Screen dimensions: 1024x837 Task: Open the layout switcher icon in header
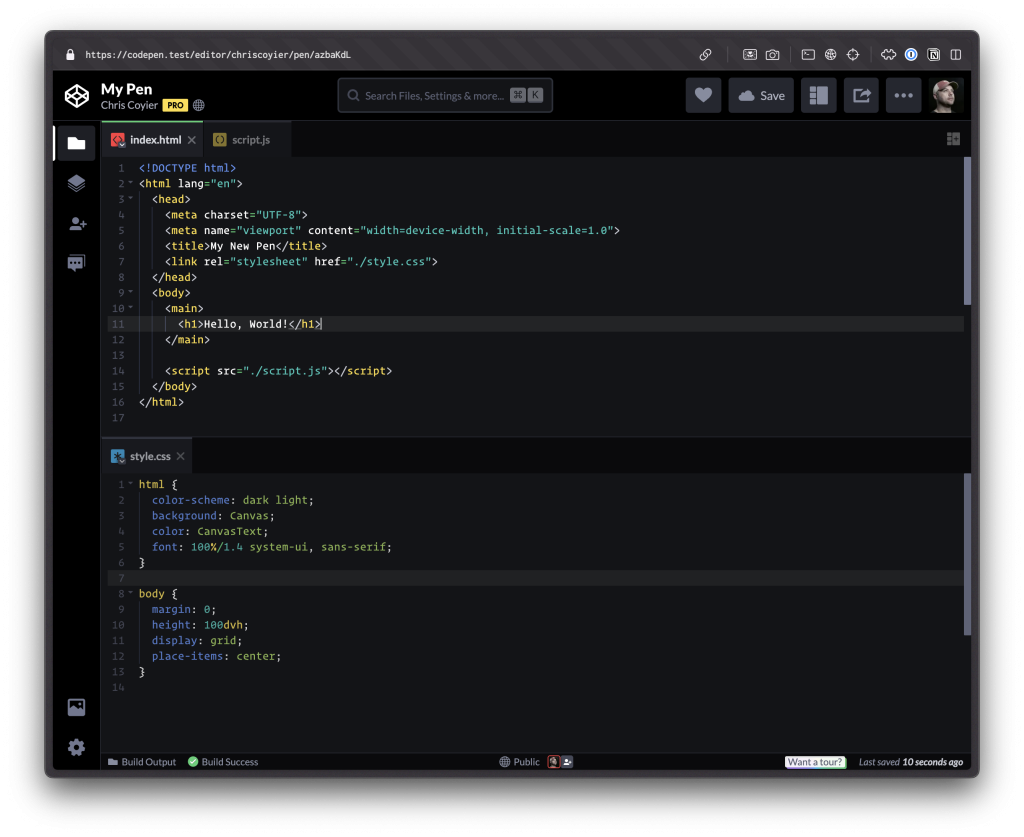tap(818, 96)
